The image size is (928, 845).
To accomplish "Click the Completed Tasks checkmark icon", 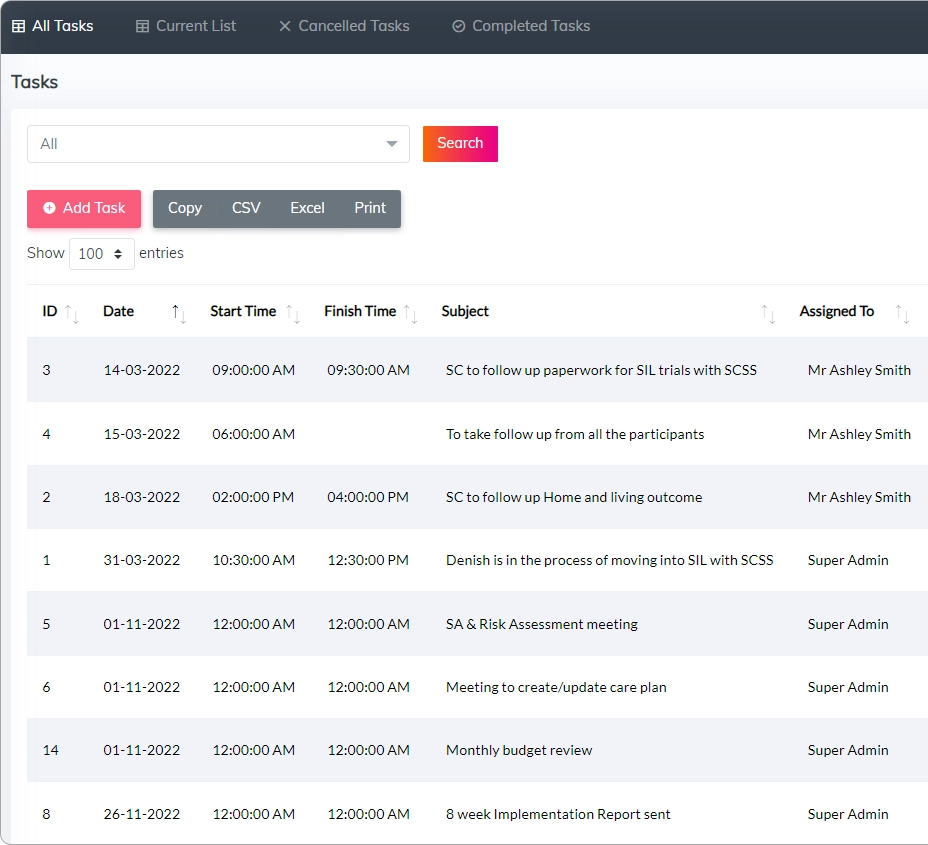I will click(x=459, y=26).
